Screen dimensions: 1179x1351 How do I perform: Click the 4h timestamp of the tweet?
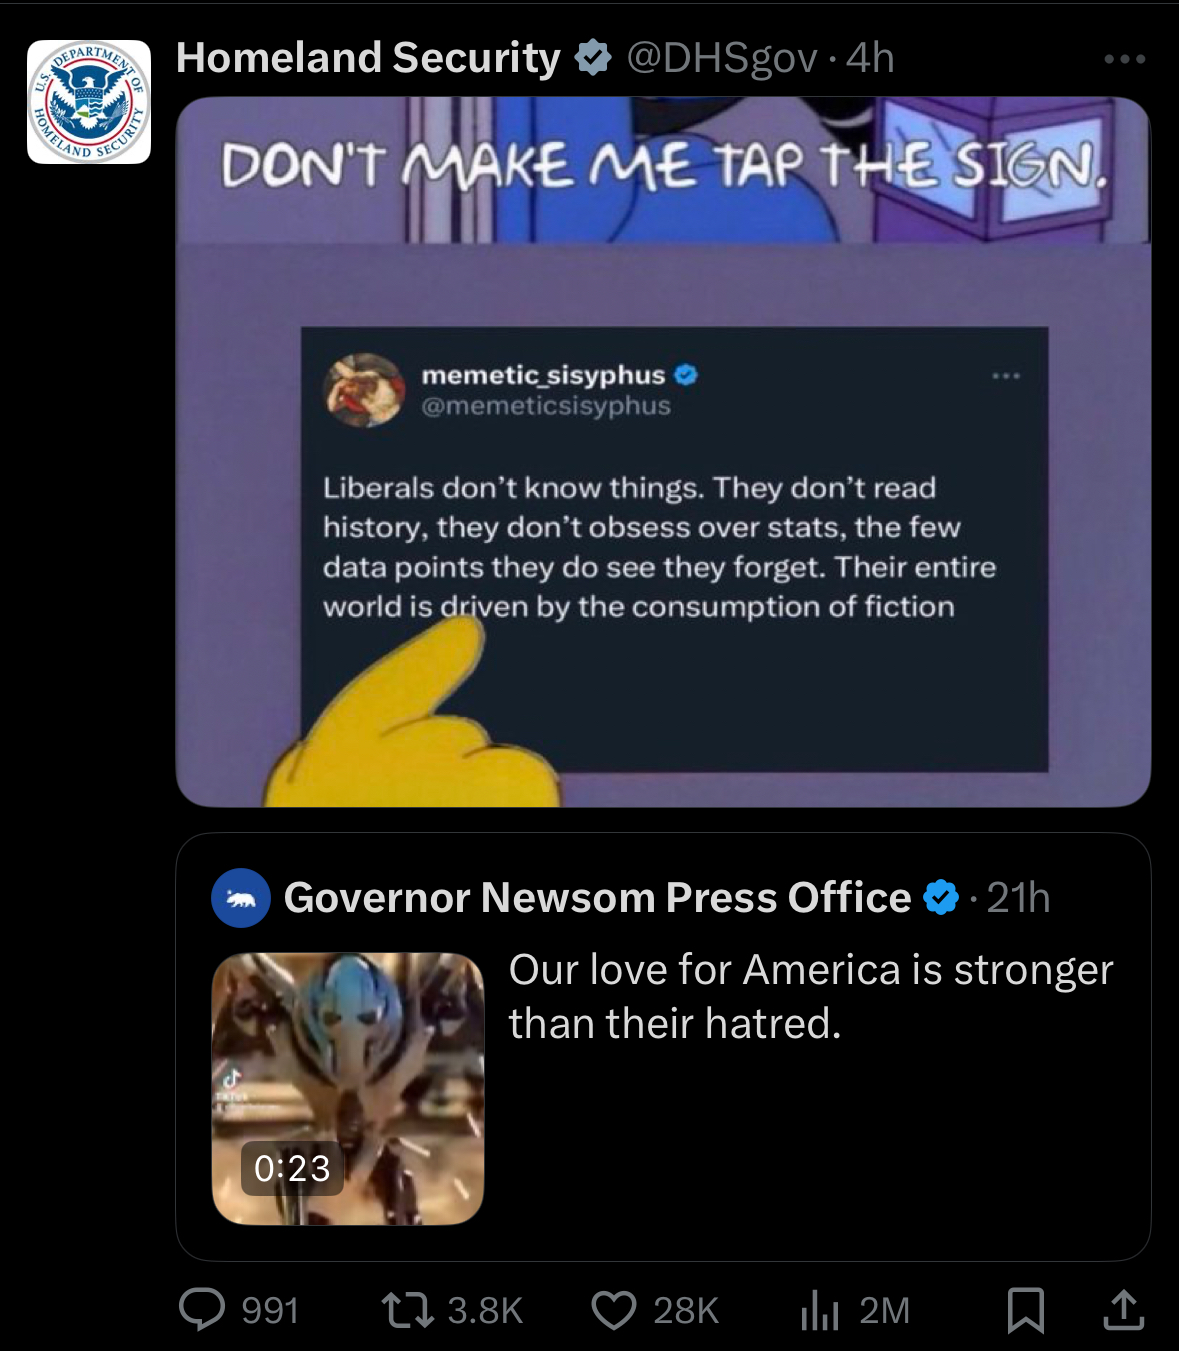point(870,58)
